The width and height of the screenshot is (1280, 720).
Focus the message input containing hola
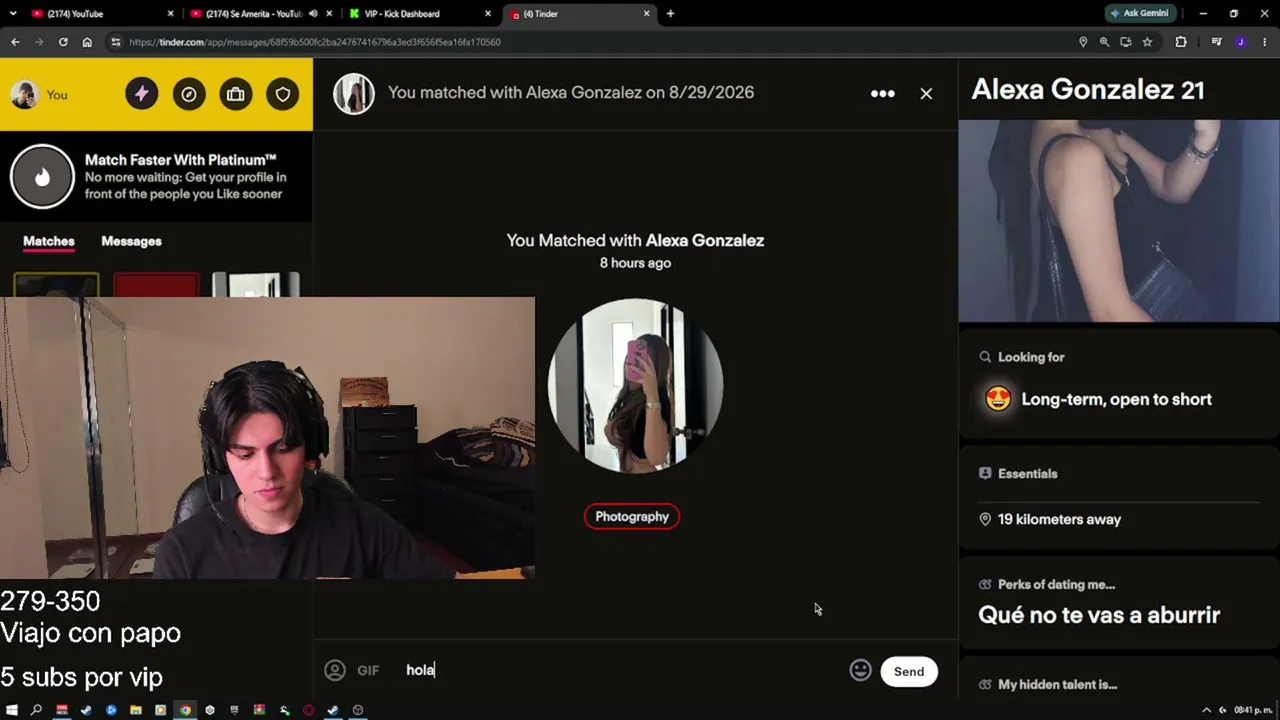pos(620,670)
